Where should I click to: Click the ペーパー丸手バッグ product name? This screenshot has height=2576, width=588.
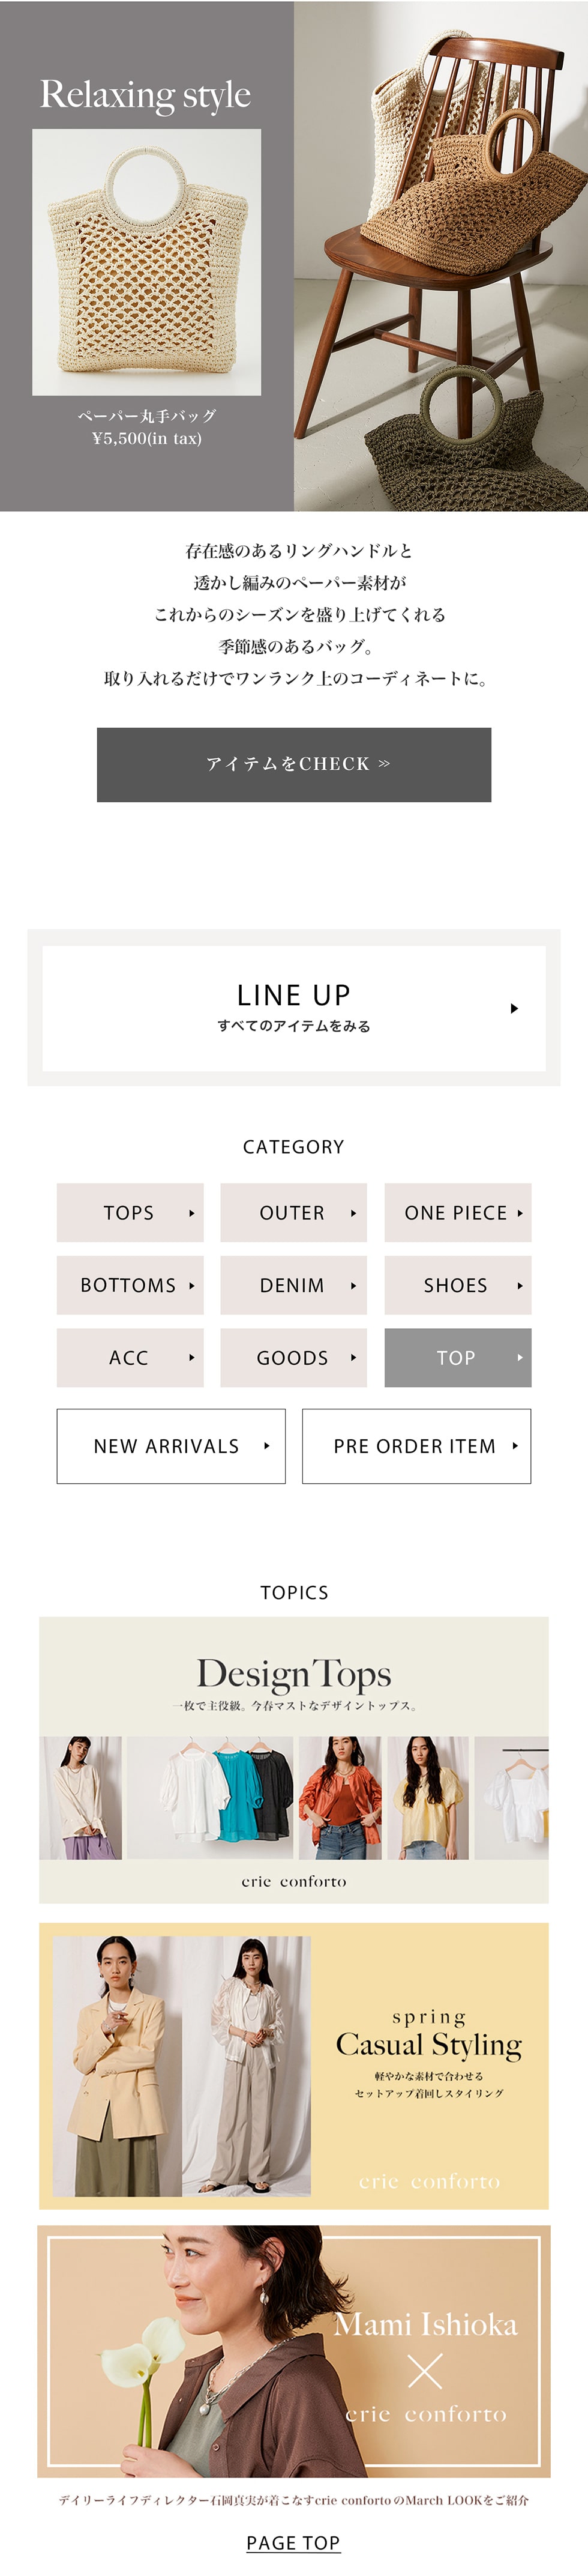click(x=147, y=416)
